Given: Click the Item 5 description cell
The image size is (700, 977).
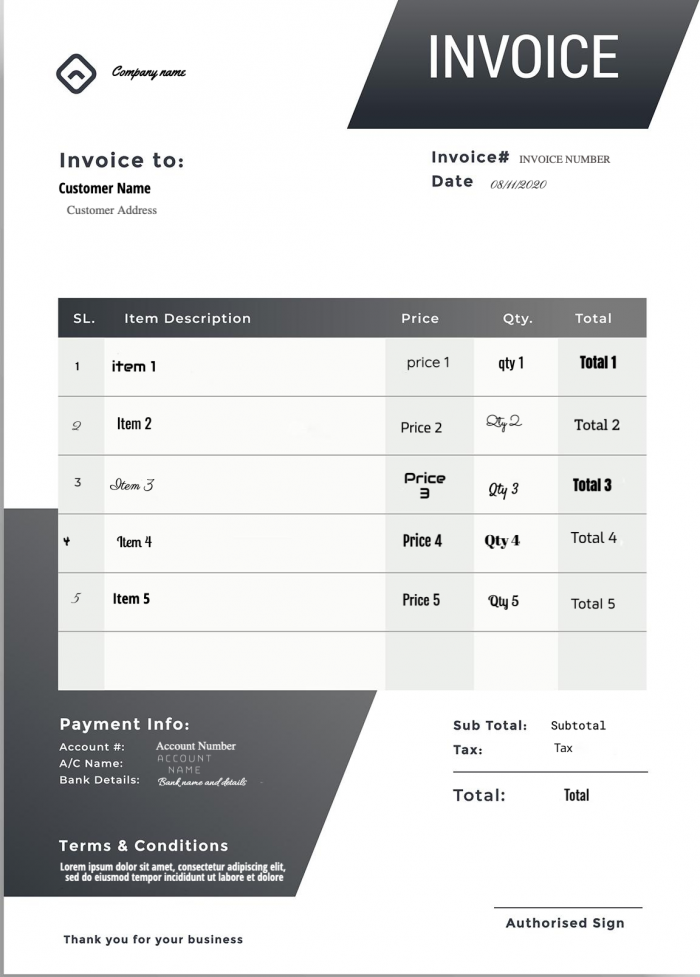Looking at the screenshot, I should pos(131,599).
